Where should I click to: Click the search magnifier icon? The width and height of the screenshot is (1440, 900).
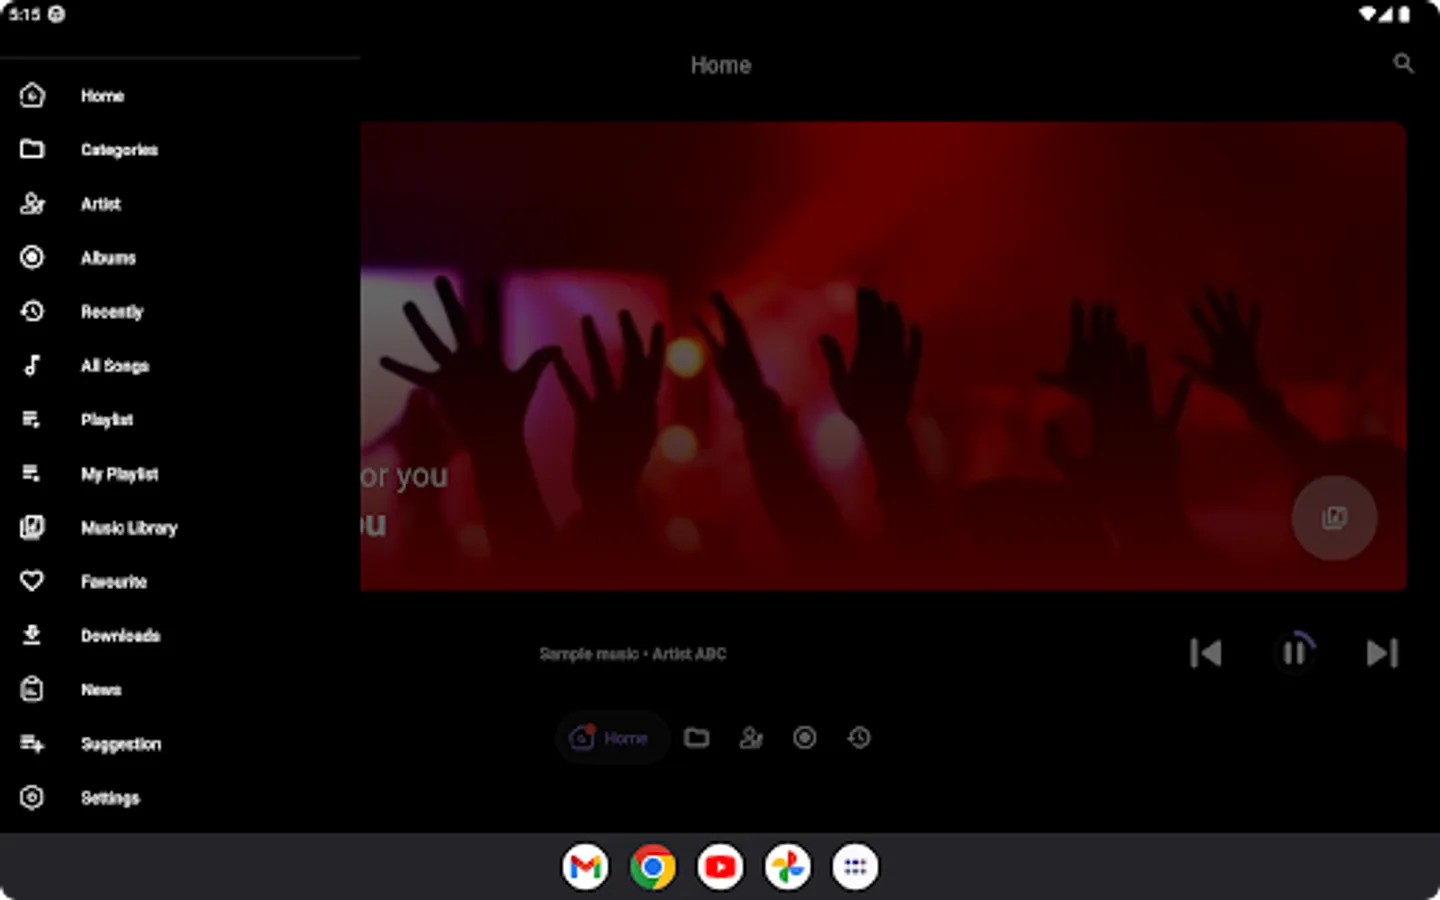[x=1403, y=64]
